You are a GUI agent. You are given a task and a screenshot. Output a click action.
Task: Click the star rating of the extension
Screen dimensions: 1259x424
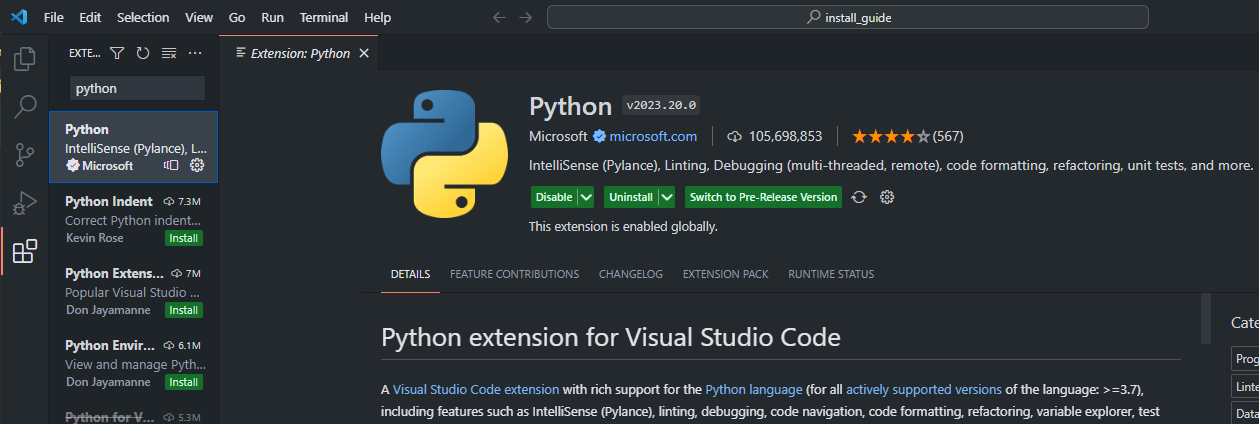click(x=890, y=136)
